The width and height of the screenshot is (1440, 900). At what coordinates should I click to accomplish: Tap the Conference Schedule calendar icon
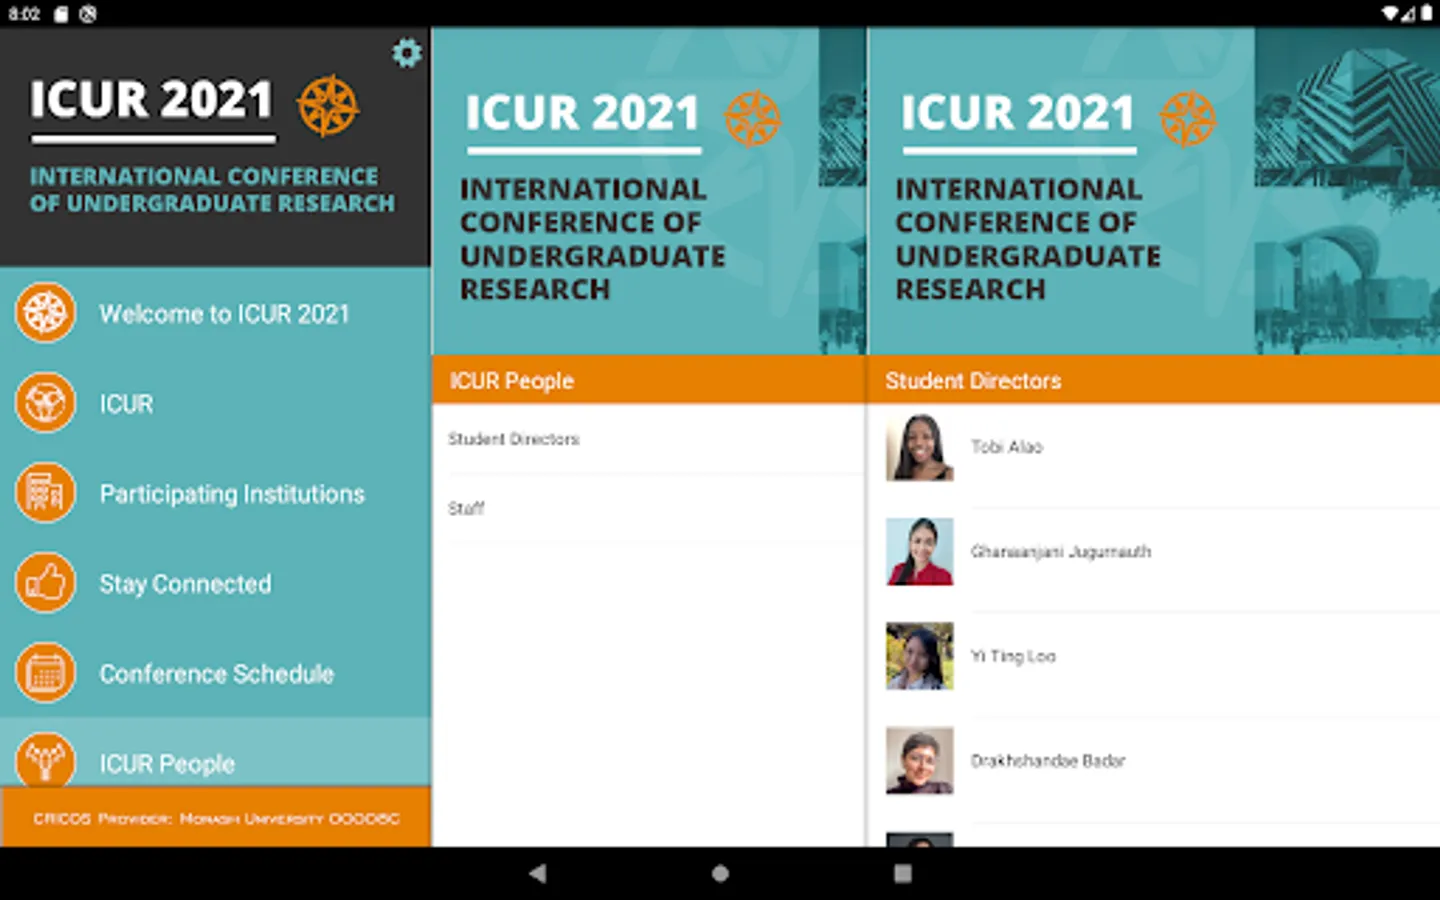[x=45, y=673]
